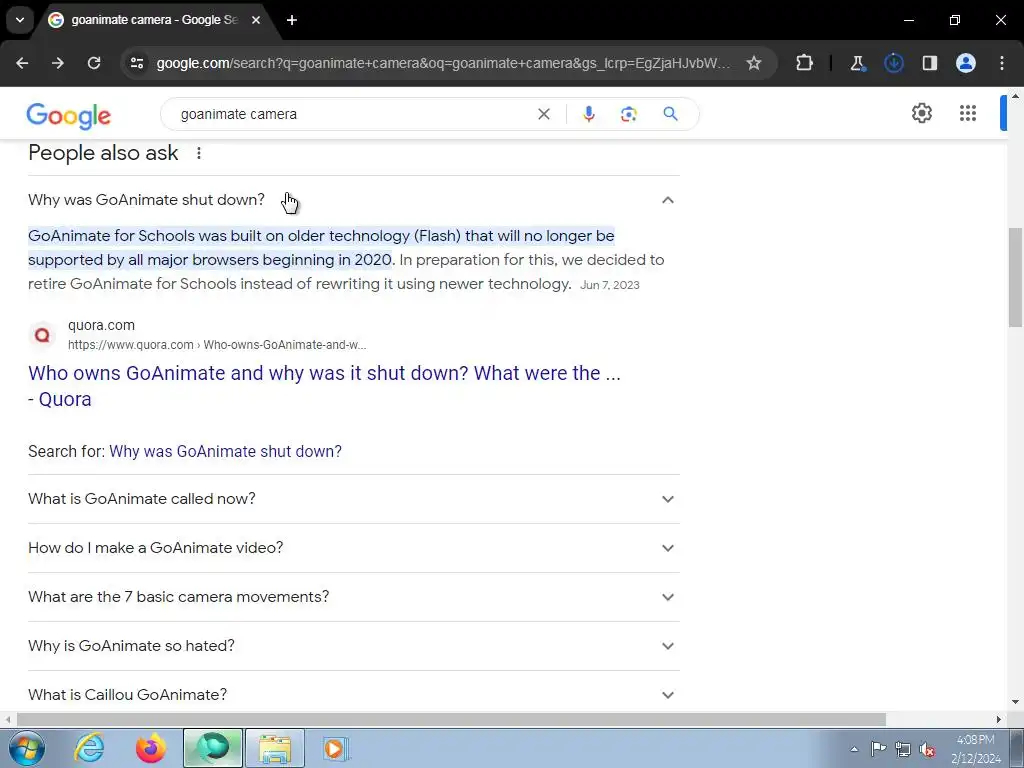Click the scroll right arrow

(999, 719)
